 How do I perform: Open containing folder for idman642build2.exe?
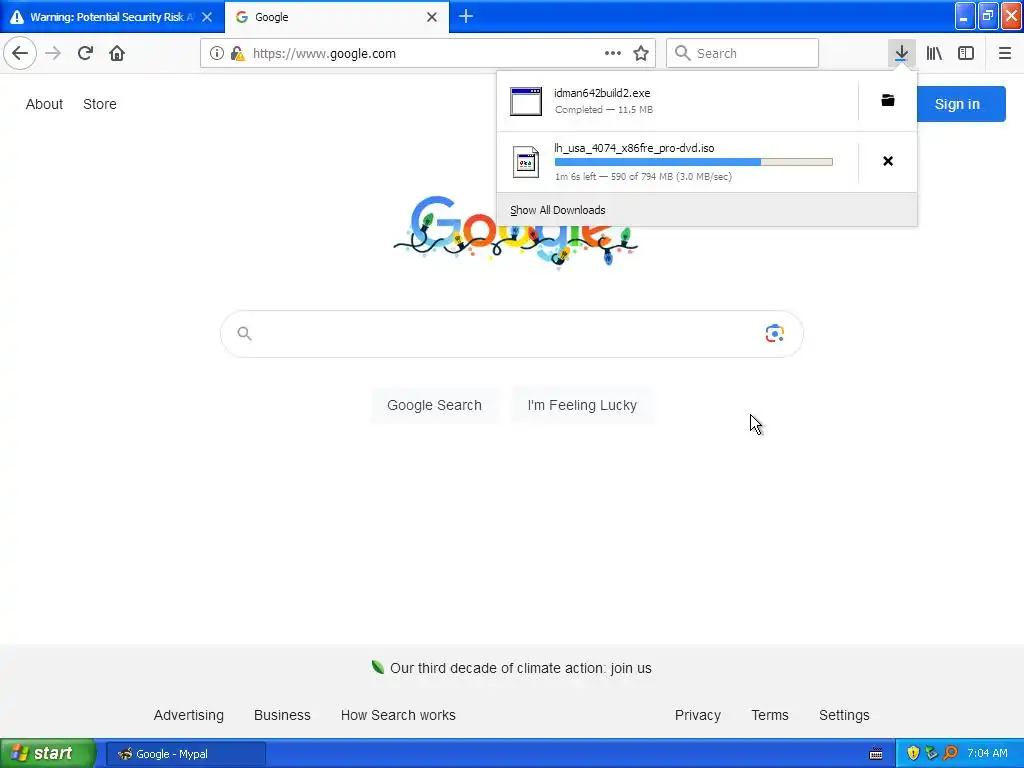[x=888, y=100]
